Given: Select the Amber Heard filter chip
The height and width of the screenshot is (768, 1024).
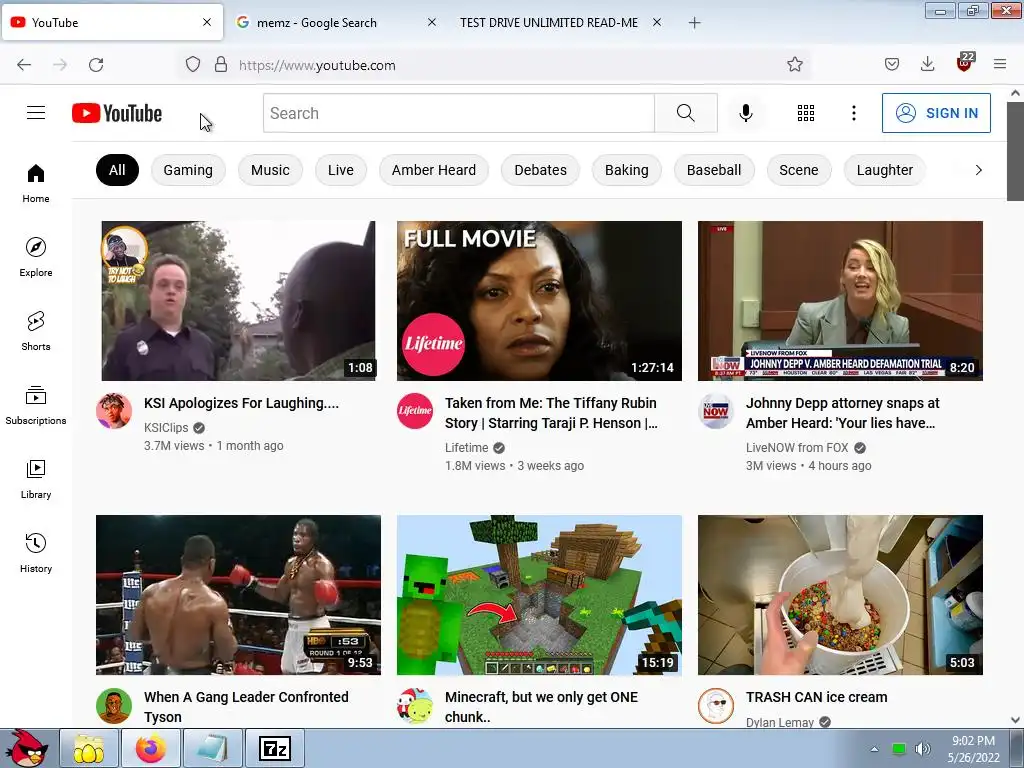Looking at the screenshot, I should point(434,170).
